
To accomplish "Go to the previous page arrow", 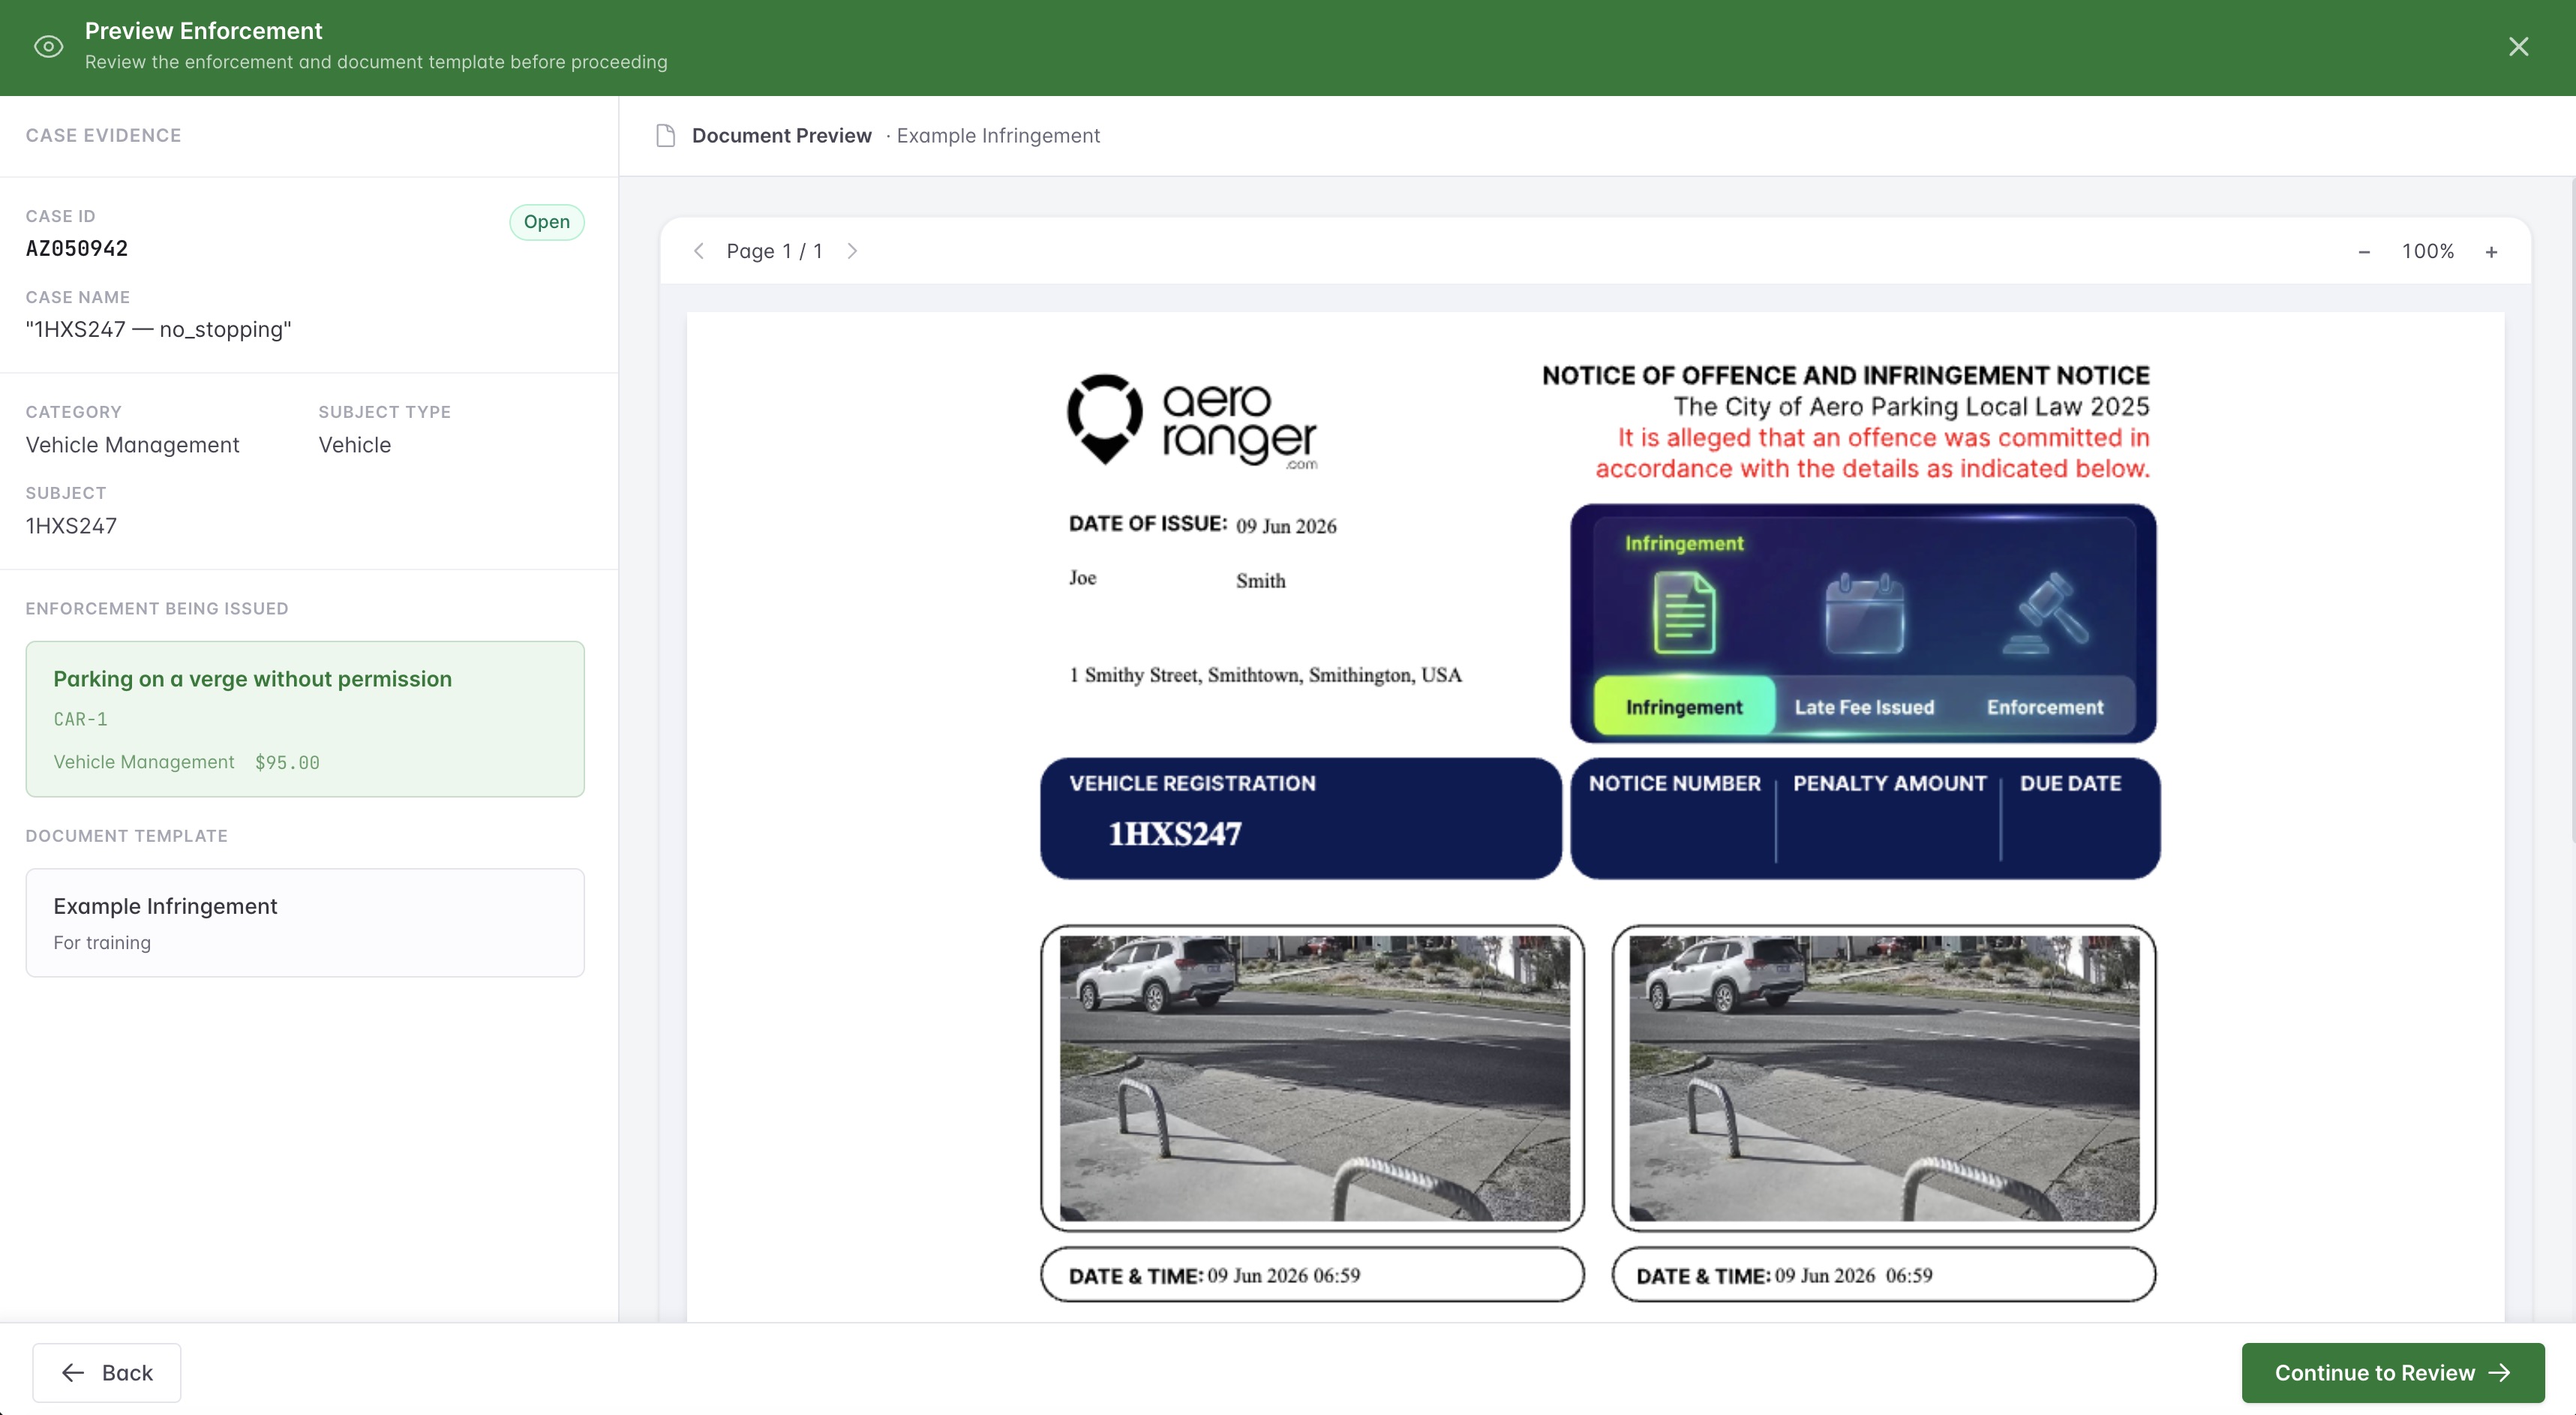I will (699, 251).
